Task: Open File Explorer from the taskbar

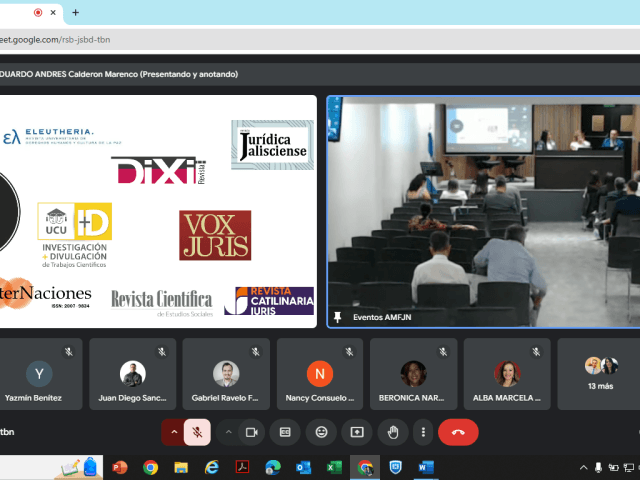Action: click(181, 467)
